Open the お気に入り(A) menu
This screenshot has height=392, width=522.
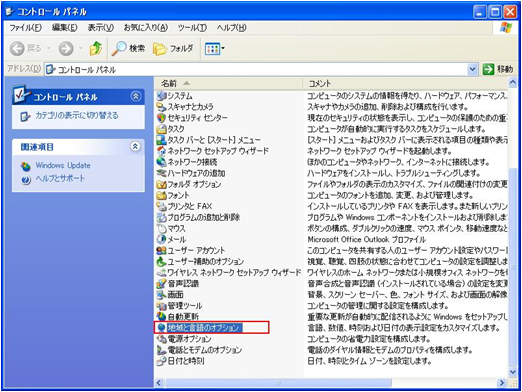tap(146, 28)
